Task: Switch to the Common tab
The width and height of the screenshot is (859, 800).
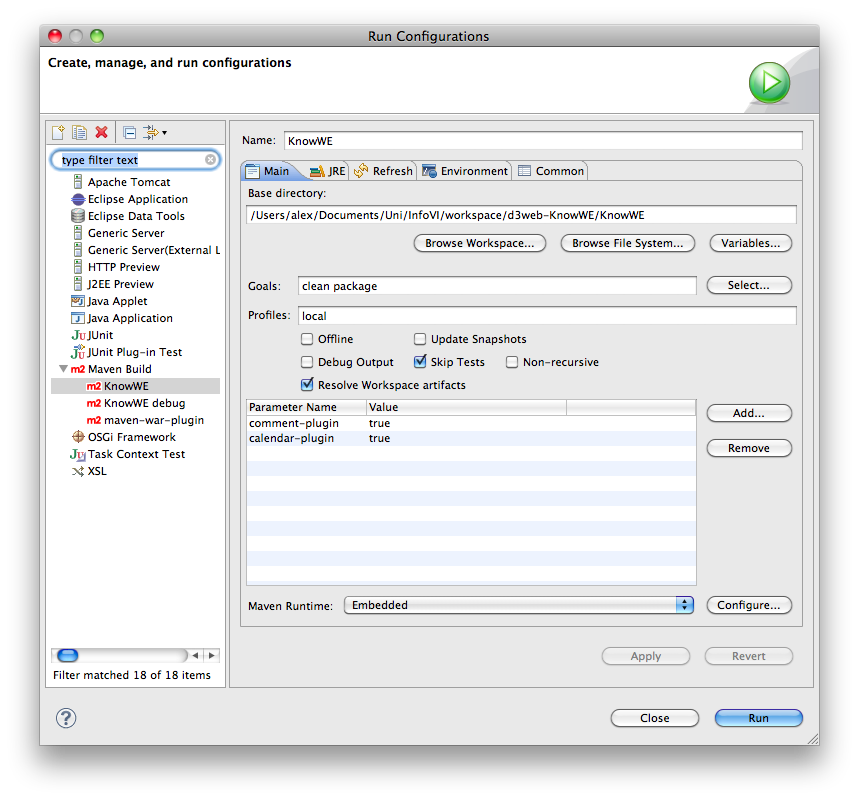Action: (551, 171)
